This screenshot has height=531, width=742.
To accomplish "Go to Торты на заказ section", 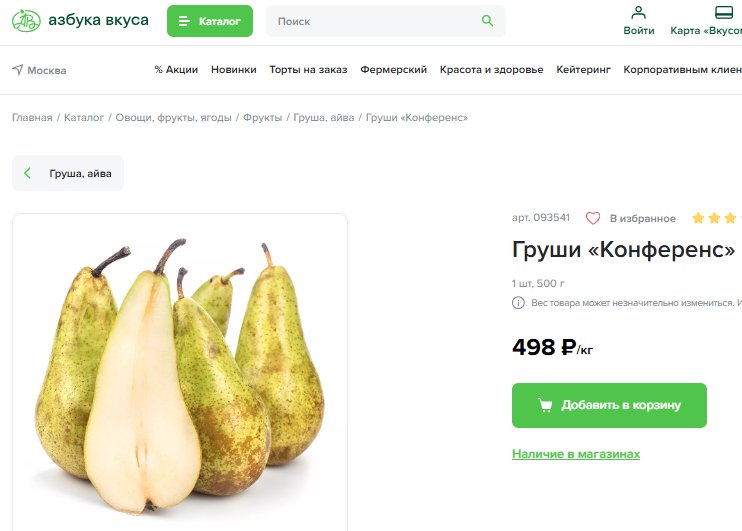I will 308,70.
